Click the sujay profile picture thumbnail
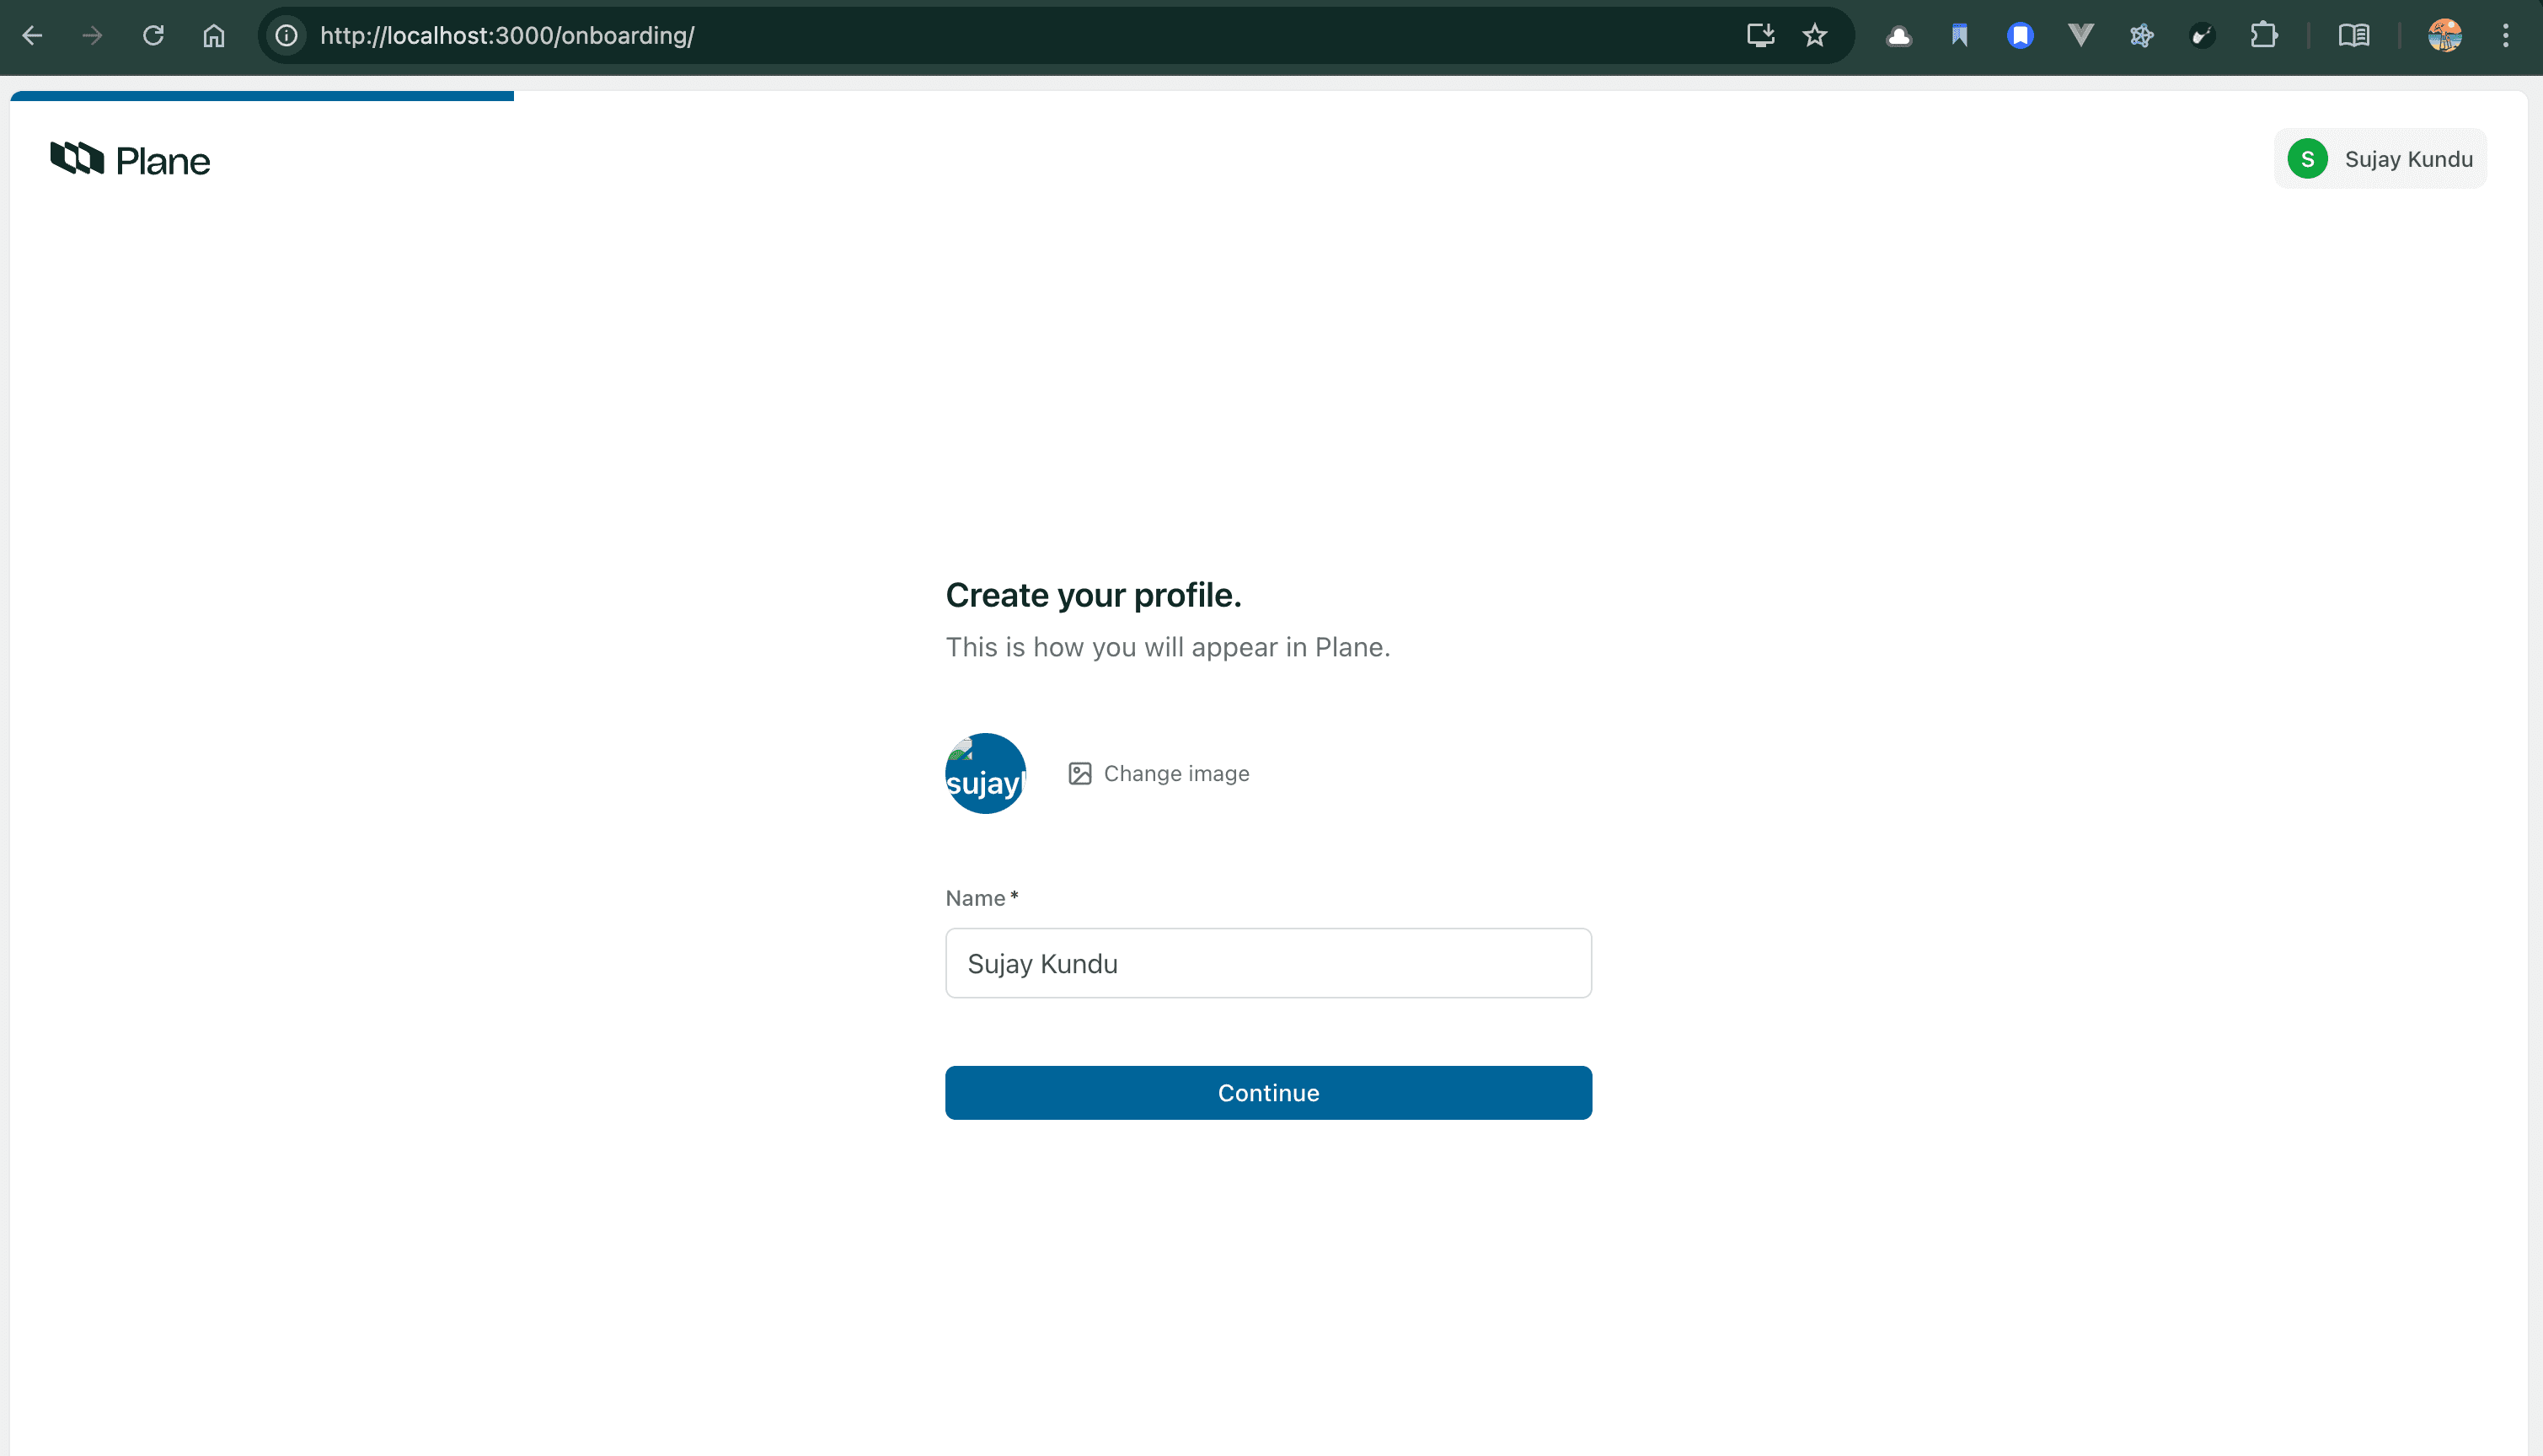The height and width of the screenshot is (1456, 2543). coord(985,773)
